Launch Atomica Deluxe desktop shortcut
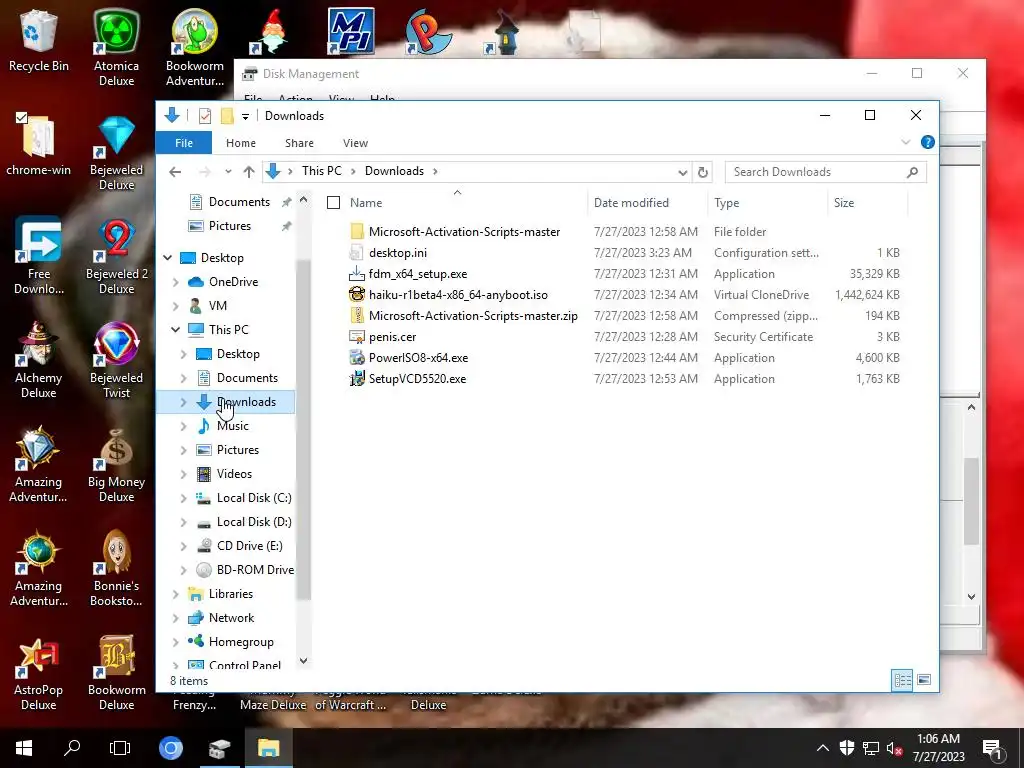The width and height of the screenshot is (1024, 768). pos(116,48)
